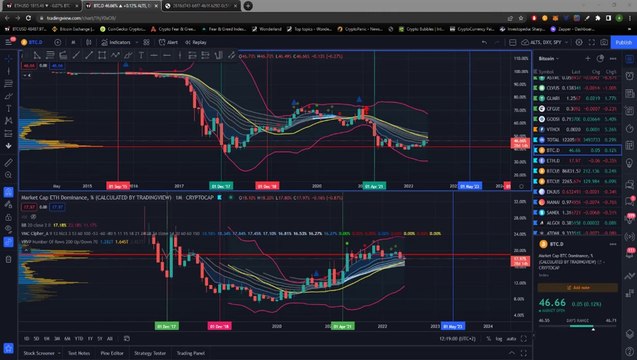Open the candlestick chart style selector

(89, 42)
